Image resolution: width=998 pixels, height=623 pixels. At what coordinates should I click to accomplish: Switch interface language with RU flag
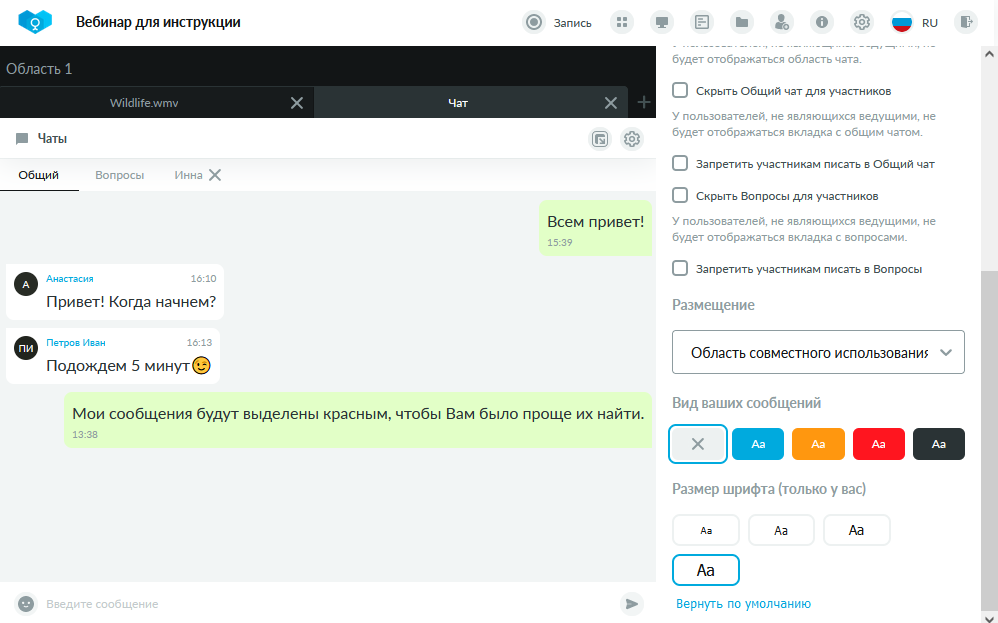(x=914, y=22)
